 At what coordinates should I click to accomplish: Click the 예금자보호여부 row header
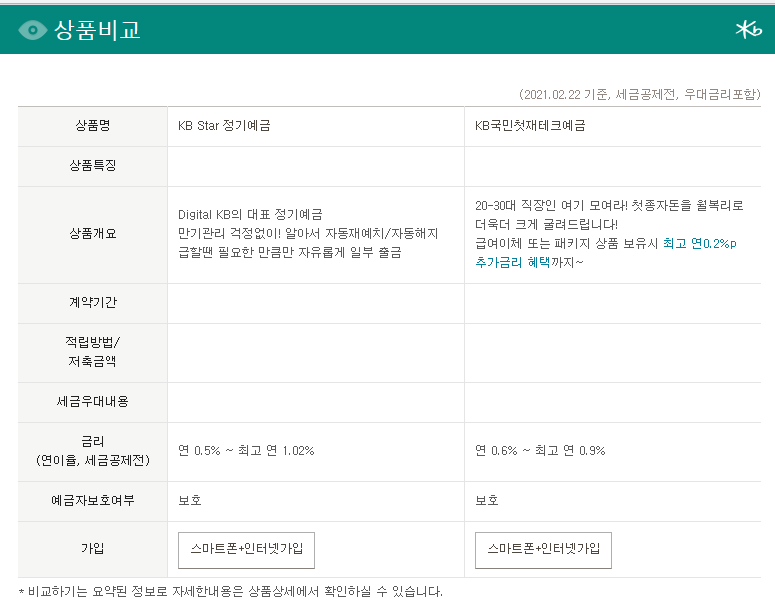click(x=92, y=500)
